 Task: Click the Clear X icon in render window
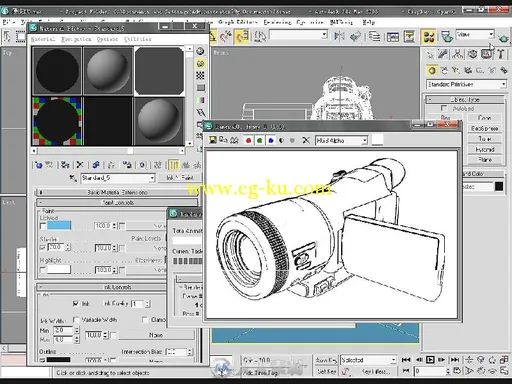pos(306,140)
